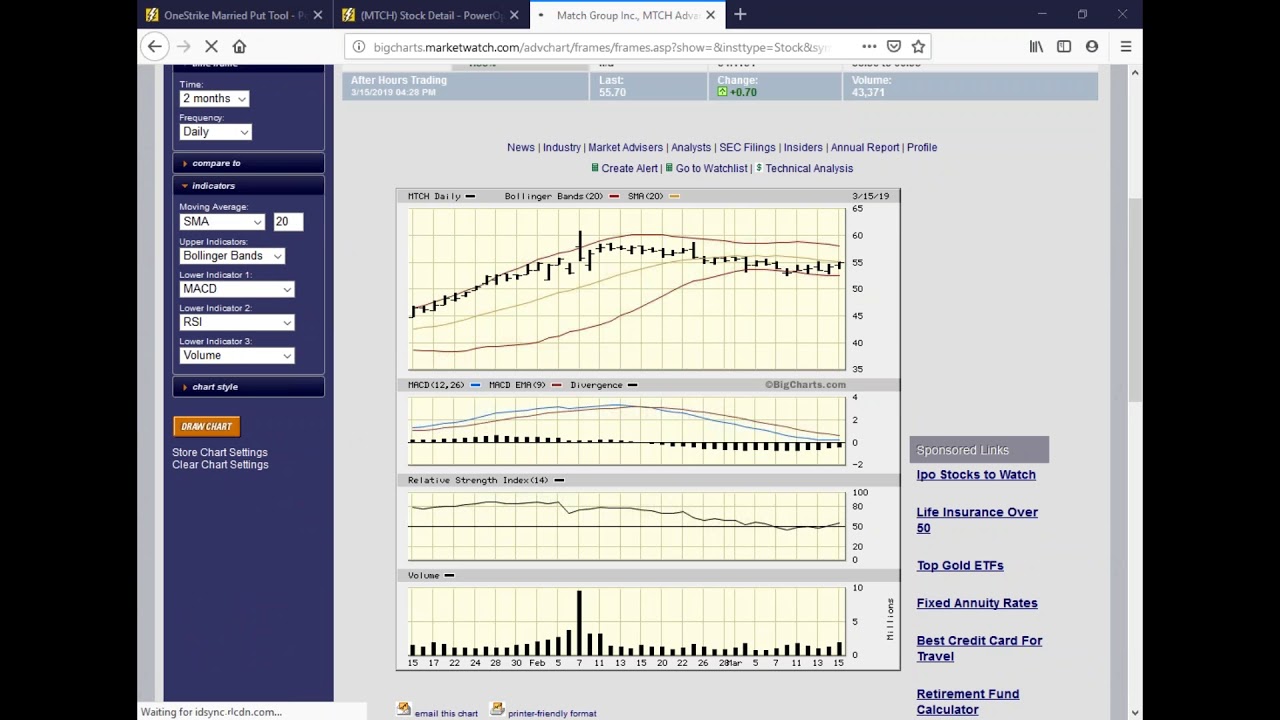Click the Draw Chart button
Viewport: 1280px width, 720px height.
(x=206, y=427)
